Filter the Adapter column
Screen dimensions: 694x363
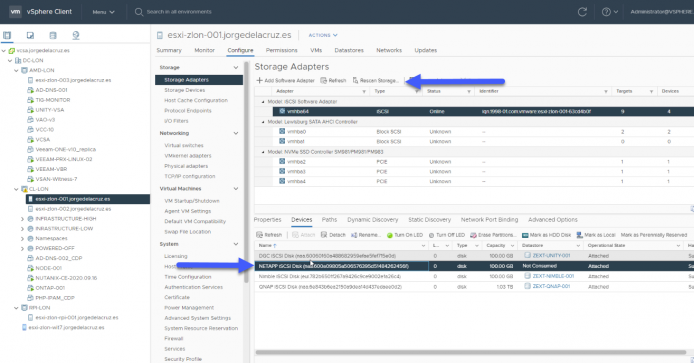(x=364, y=91)
